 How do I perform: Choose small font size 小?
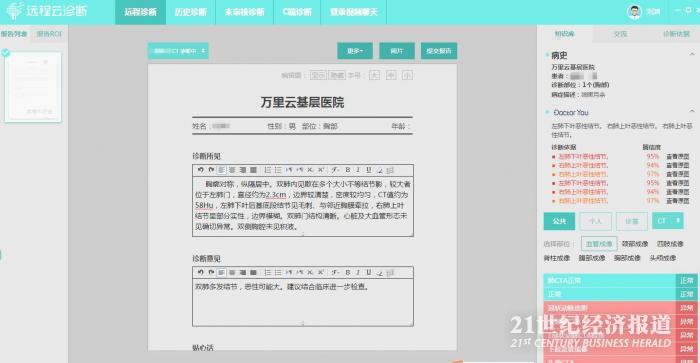pyautogui.click(x=407, y=75)
